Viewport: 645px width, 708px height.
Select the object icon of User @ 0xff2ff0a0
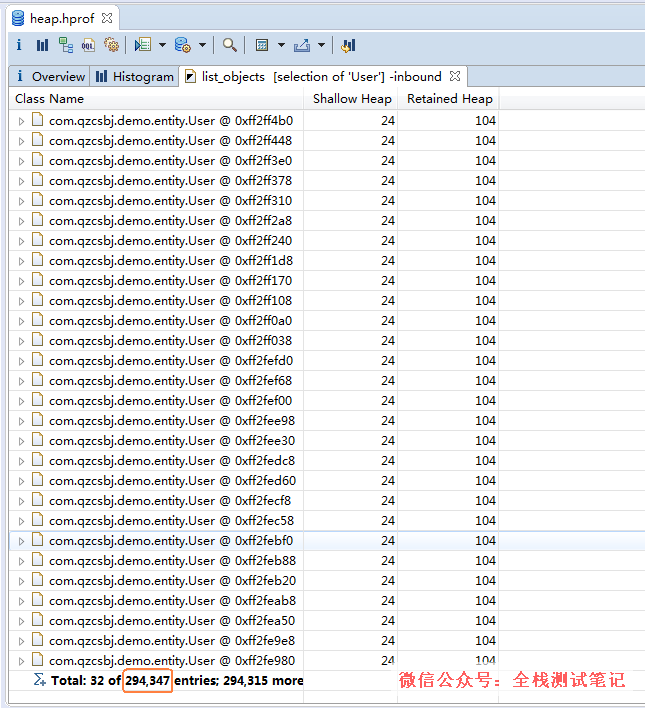(x=37, y=320)
